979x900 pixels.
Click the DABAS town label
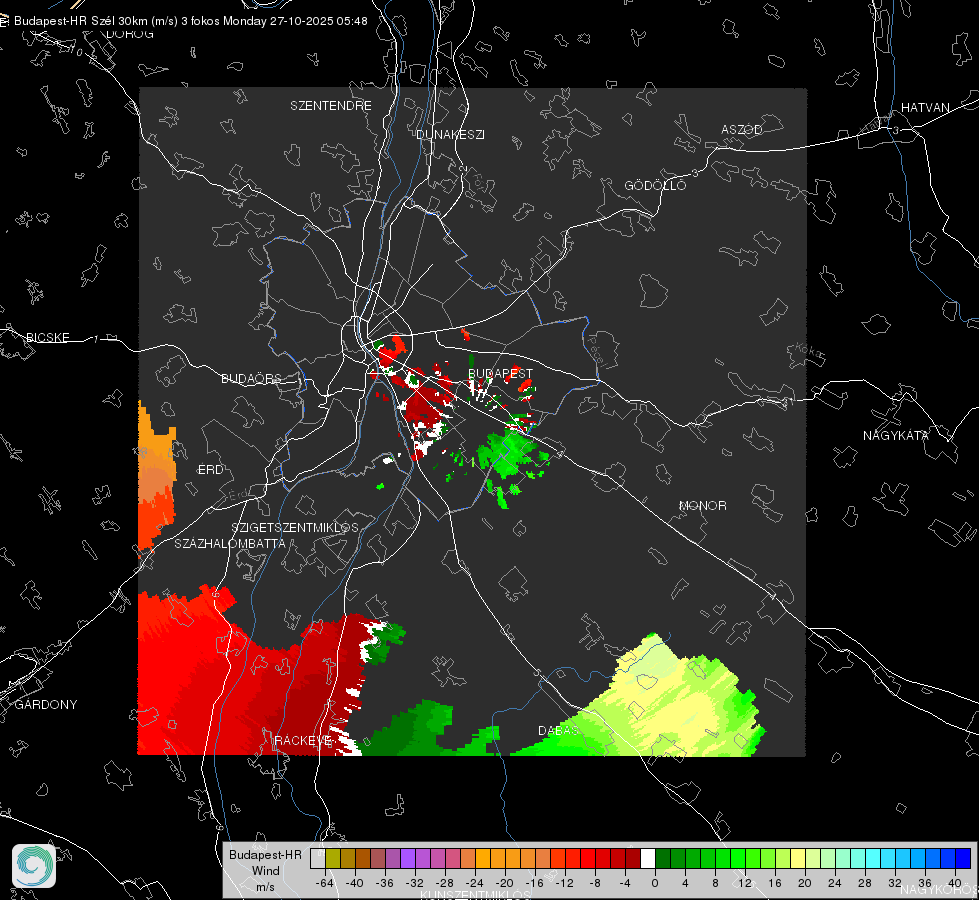coord(558,730)
